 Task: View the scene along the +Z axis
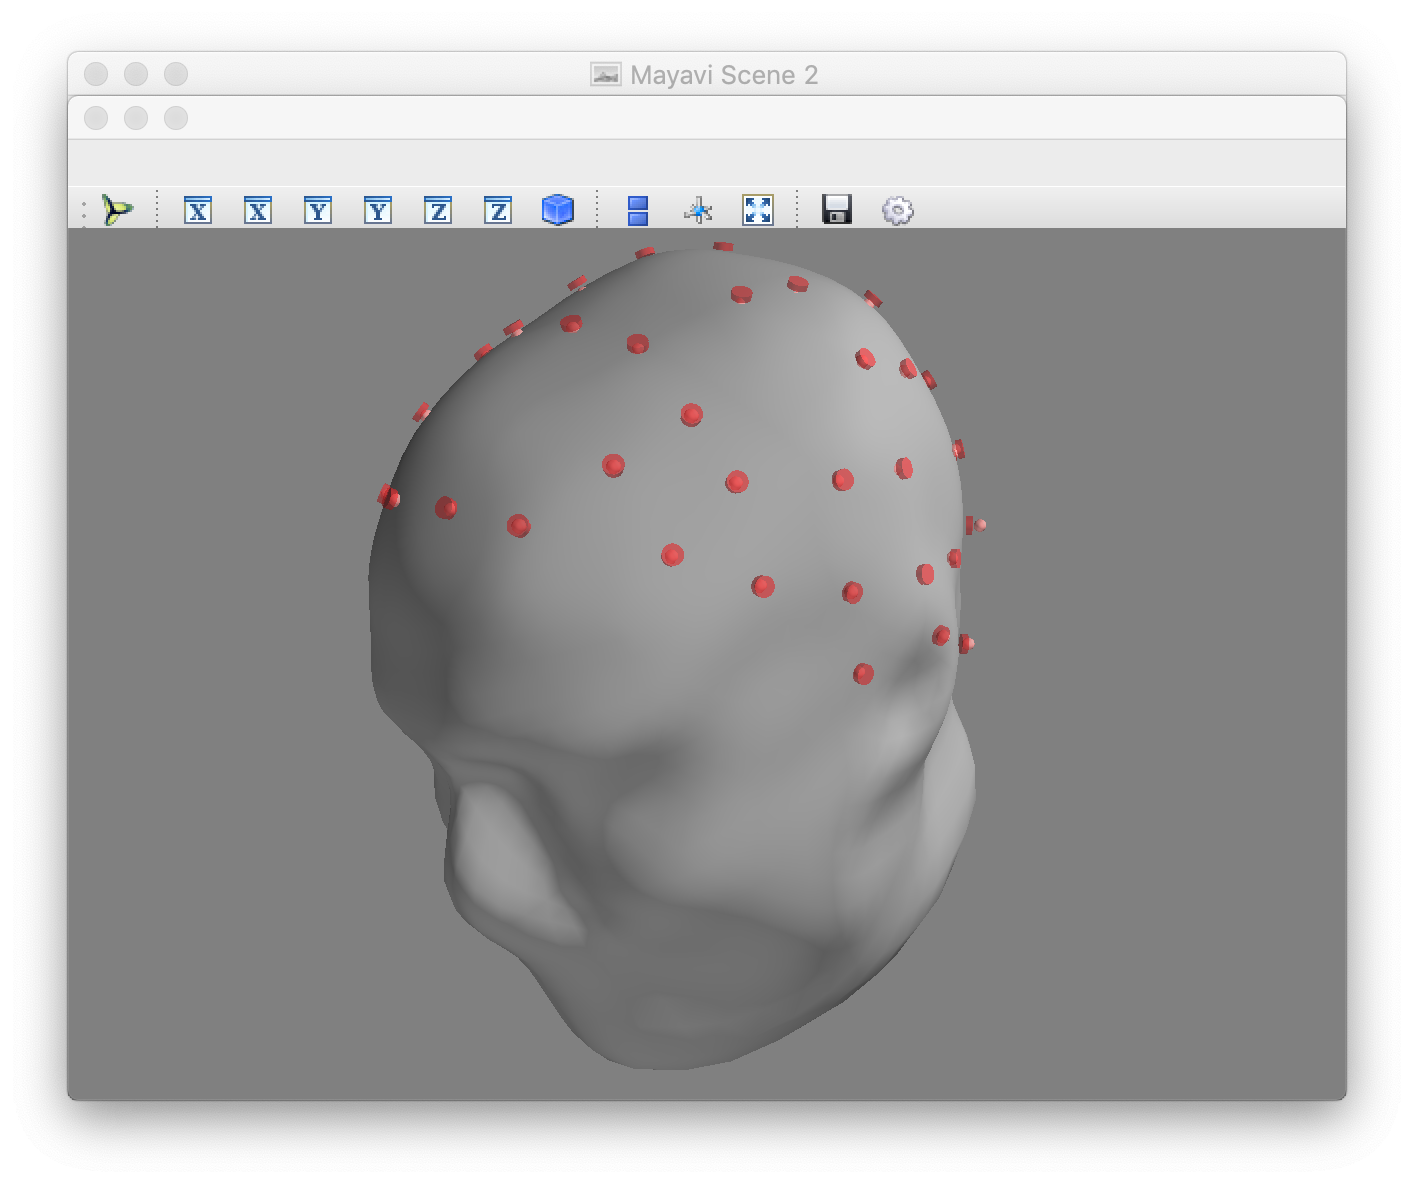coord(437,210)
